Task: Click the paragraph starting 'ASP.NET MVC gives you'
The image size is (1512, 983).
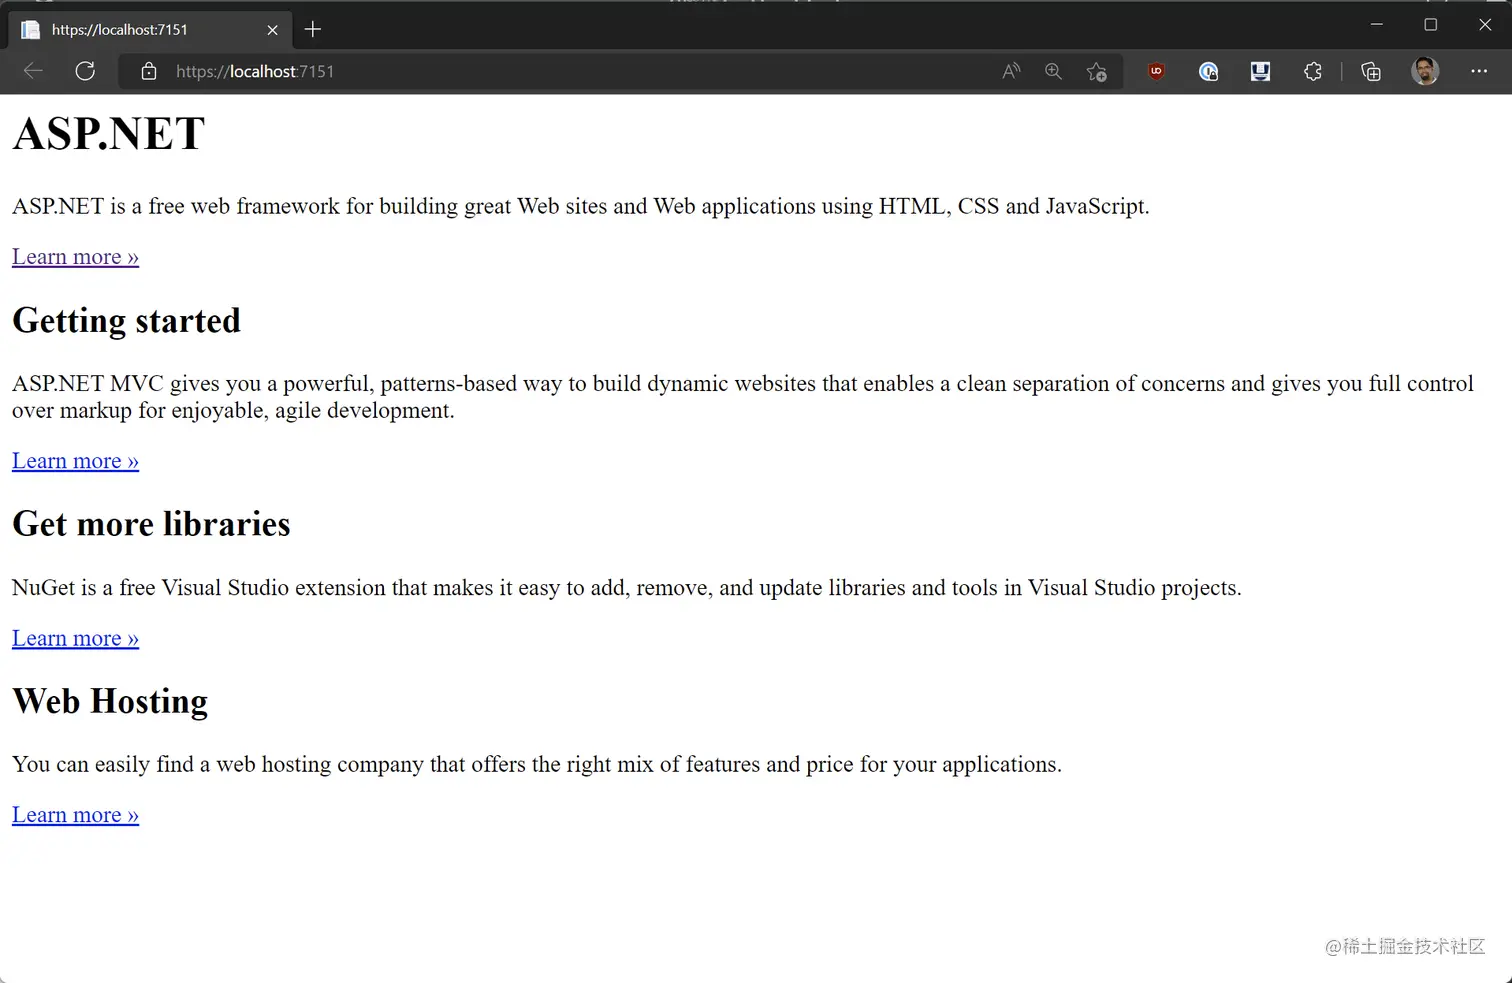Action: pyautogui.click(x=743, y=397)
